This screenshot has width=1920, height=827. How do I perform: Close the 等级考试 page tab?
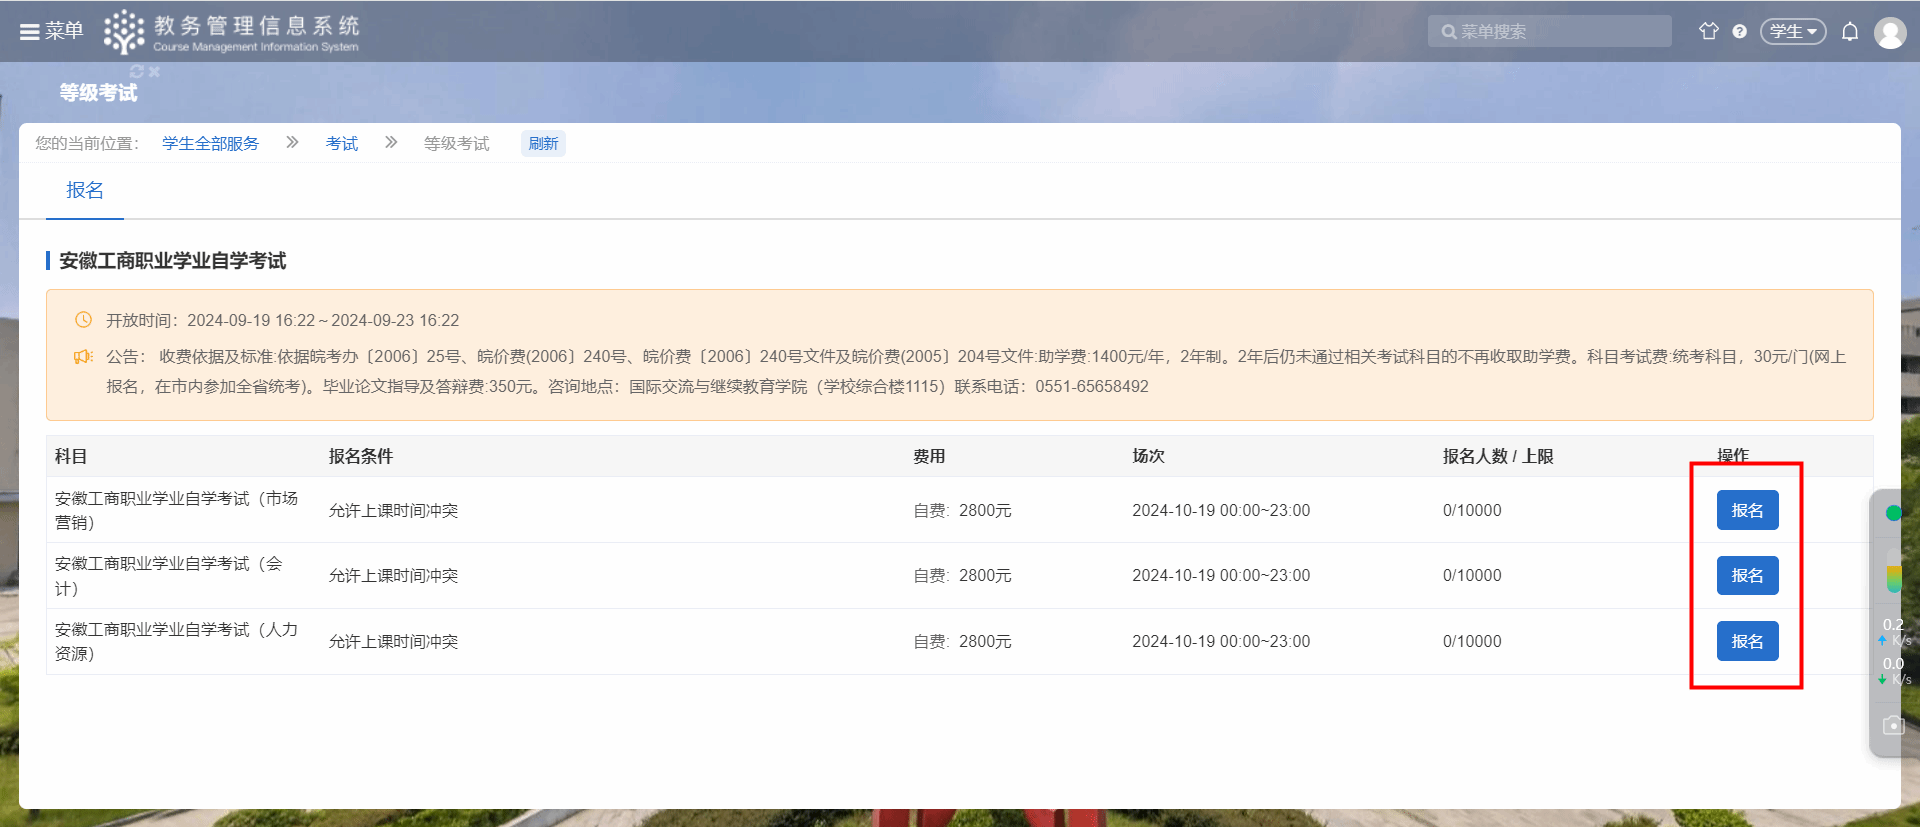tap(154, 72)
